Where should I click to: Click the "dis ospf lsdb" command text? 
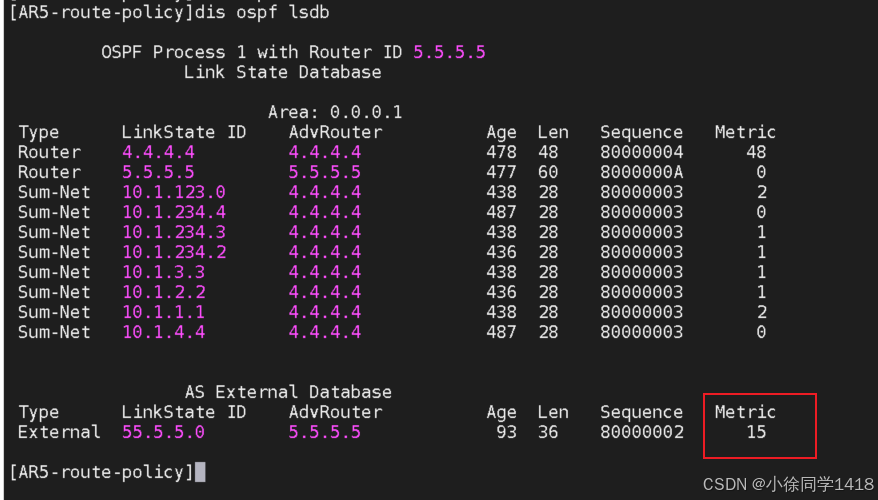262,12
